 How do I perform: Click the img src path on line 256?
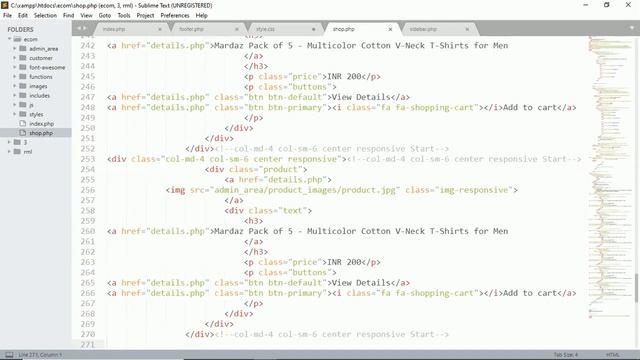click(x=304, y=190)
